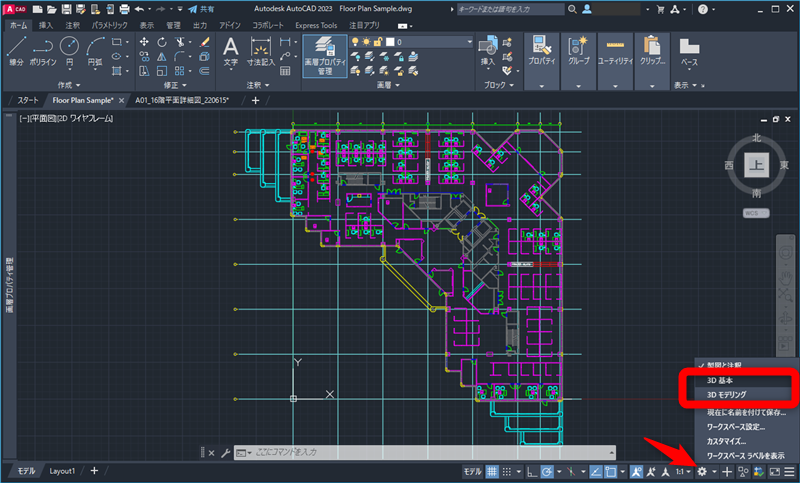This screenshot has width=800, height=483.
Task: Toggle grid display in status bar
Action: click(492, 471)
